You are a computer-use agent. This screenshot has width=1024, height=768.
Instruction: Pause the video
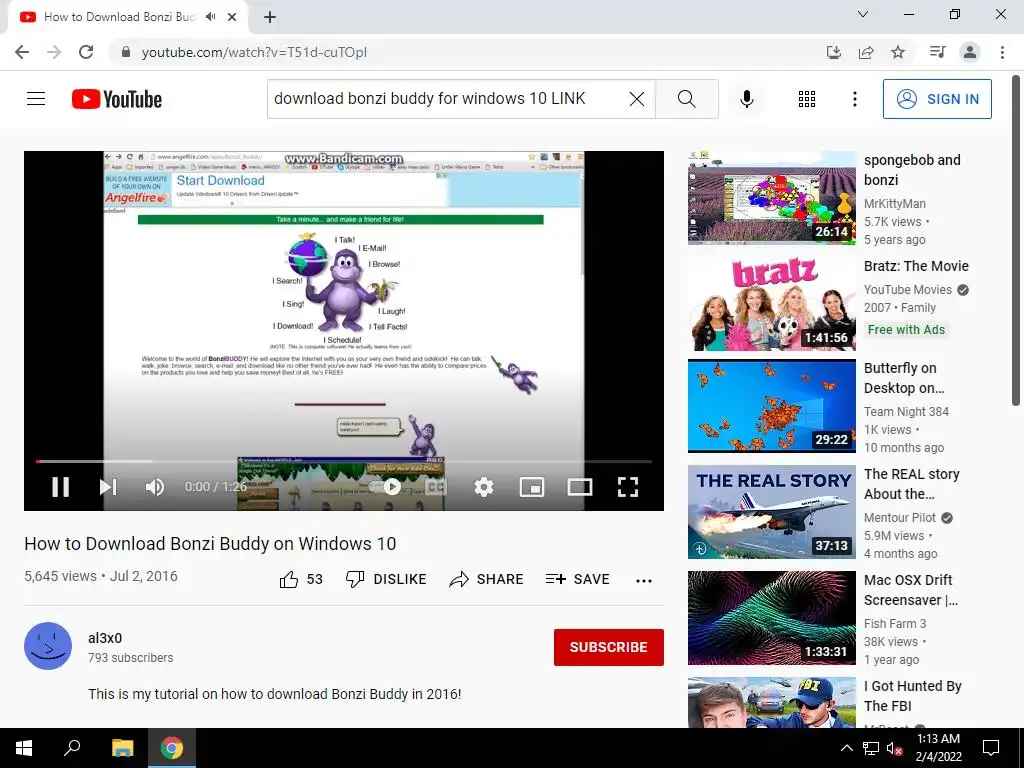61,487
